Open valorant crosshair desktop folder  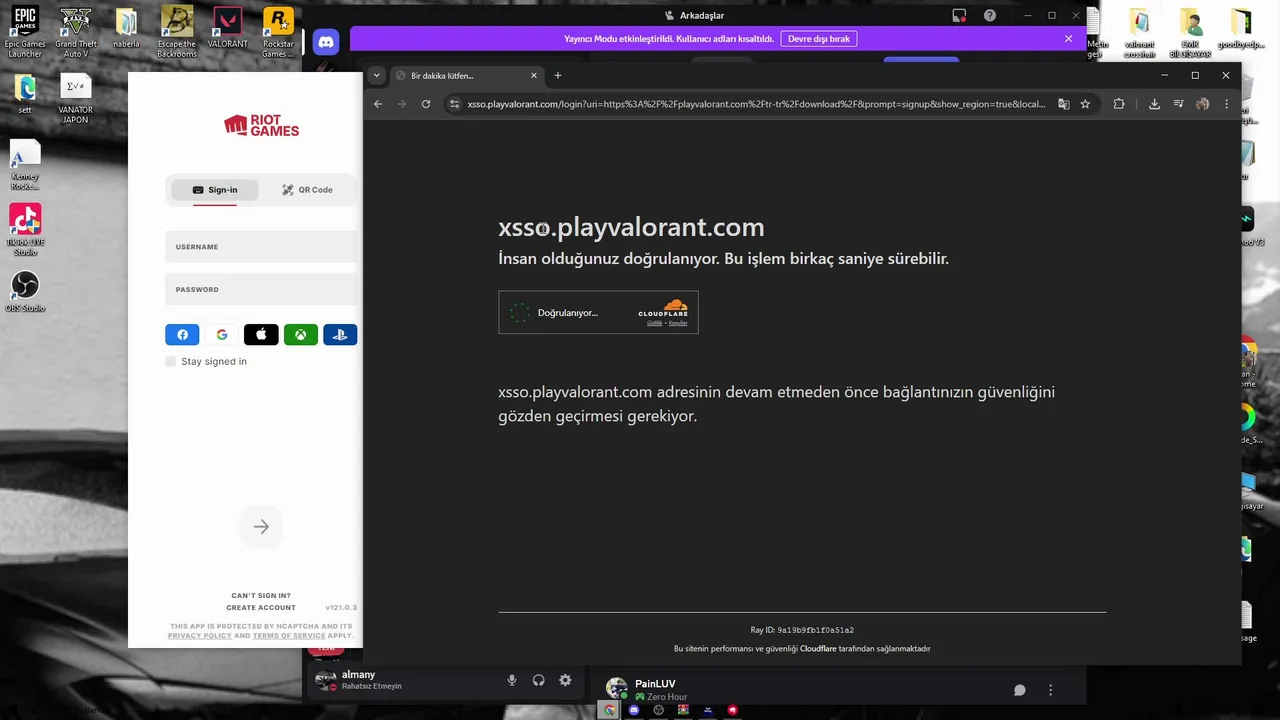point(1139,33)
